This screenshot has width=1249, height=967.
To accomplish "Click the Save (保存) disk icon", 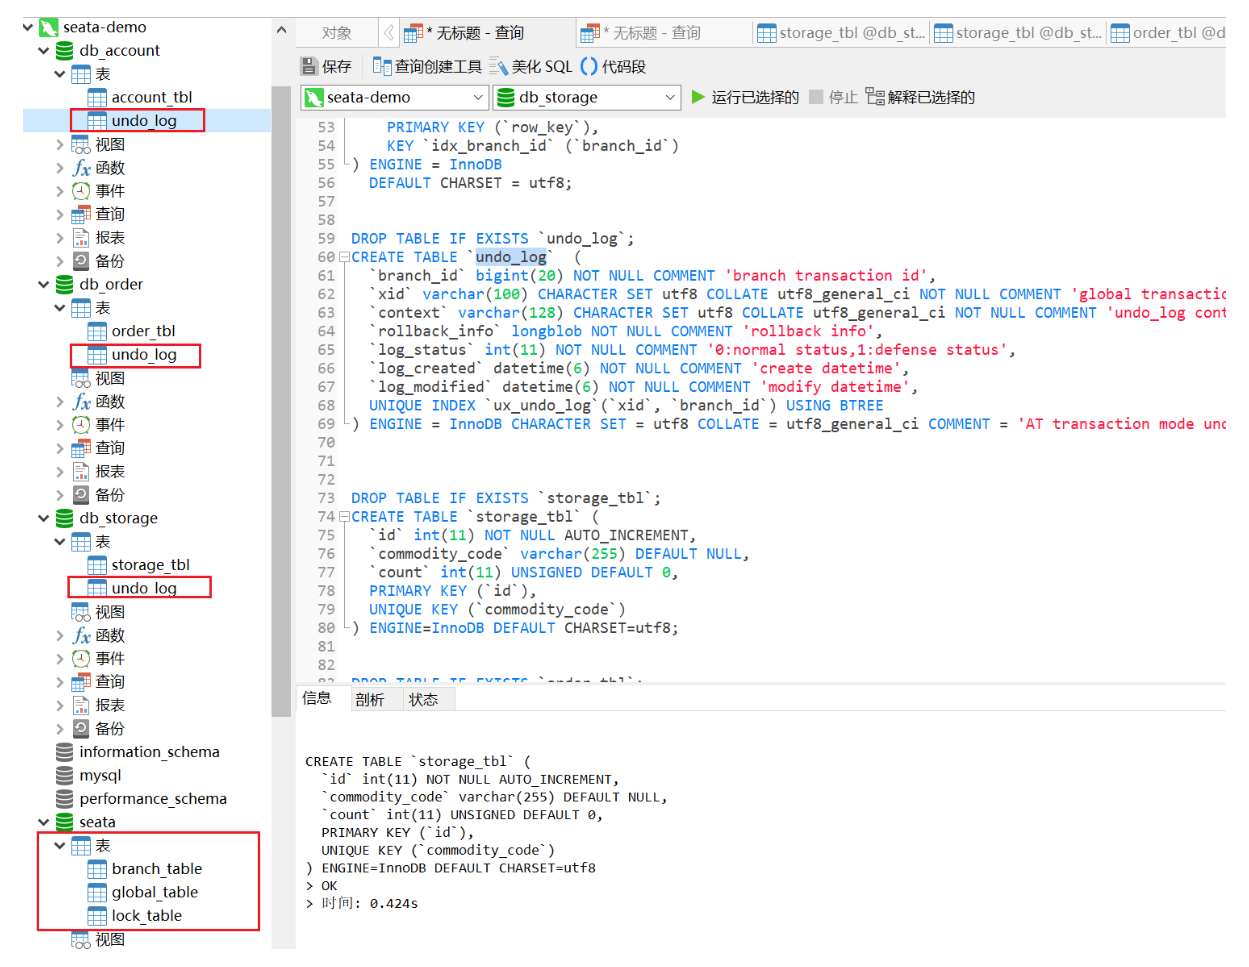I will click(x=310, y=66).
